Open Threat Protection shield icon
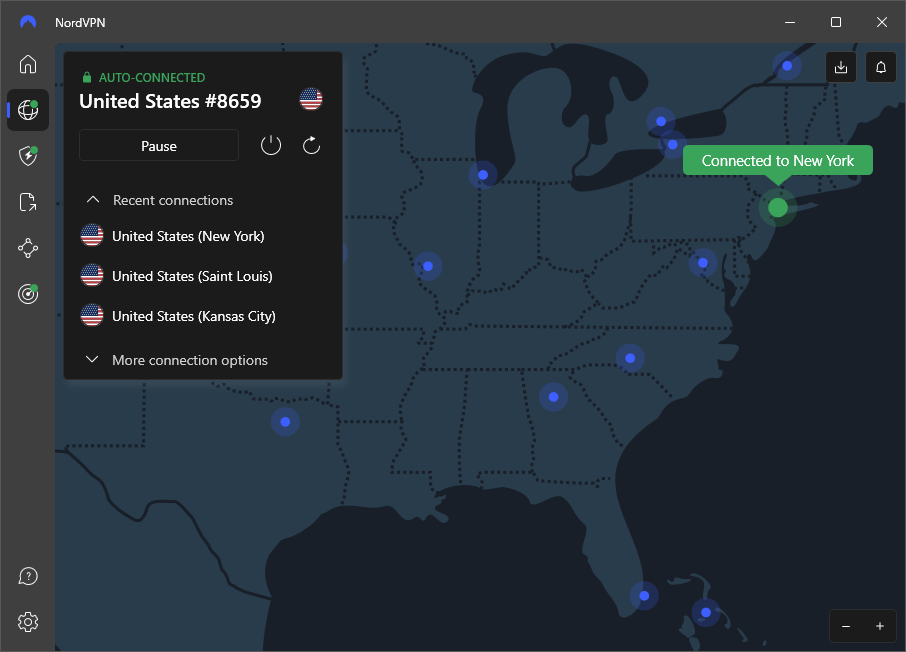Screen dimensions: 906x652 click(28, 155)
